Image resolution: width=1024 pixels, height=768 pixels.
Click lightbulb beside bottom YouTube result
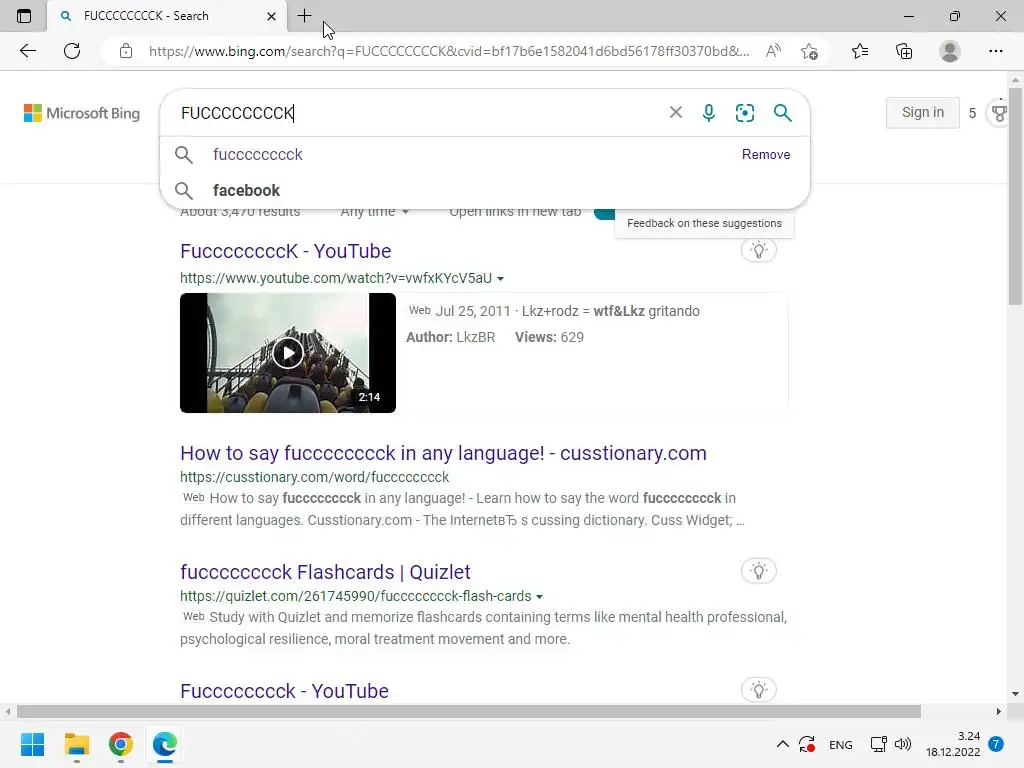759,690
